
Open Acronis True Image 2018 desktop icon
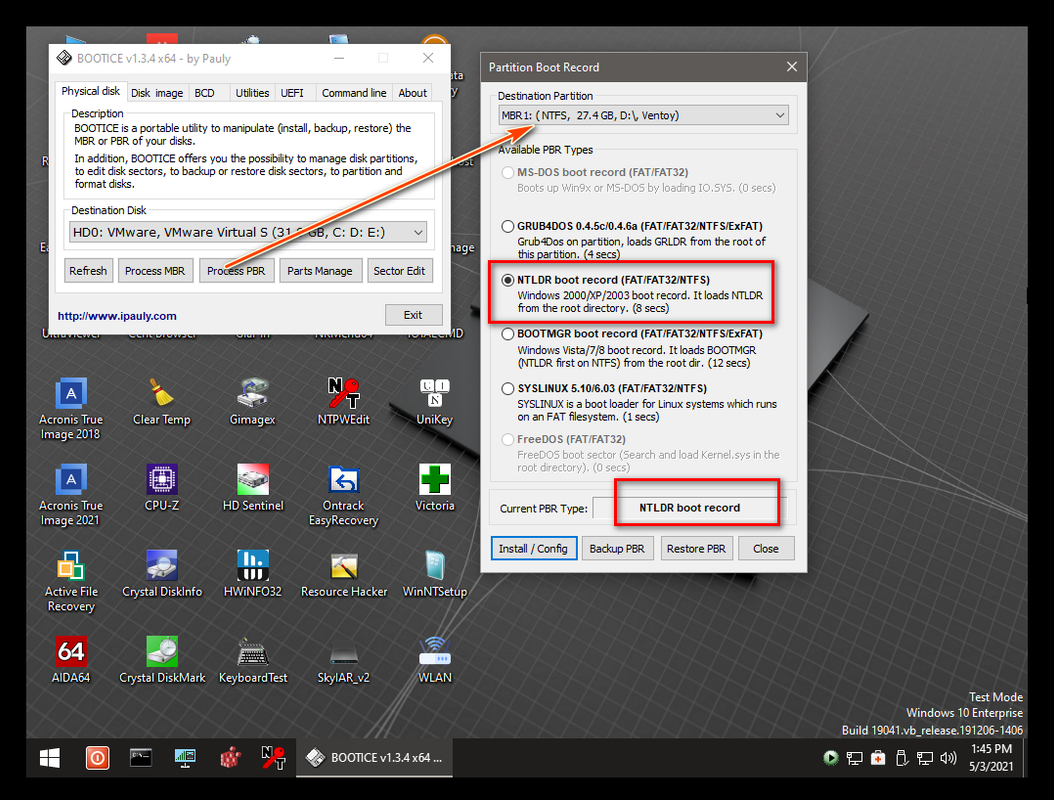click(x=71, y=409)
